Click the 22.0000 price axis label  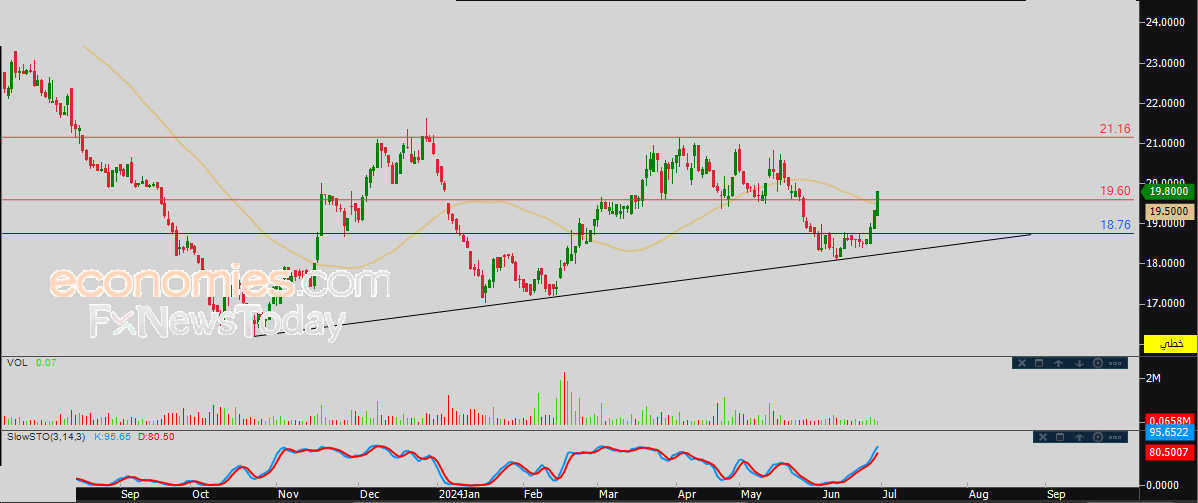(1166, 102)
